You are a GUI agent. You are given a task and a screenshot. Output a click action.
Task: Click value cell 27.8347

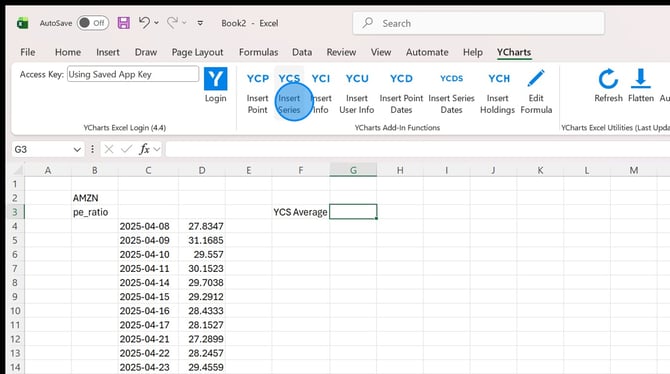coord(202,226)
